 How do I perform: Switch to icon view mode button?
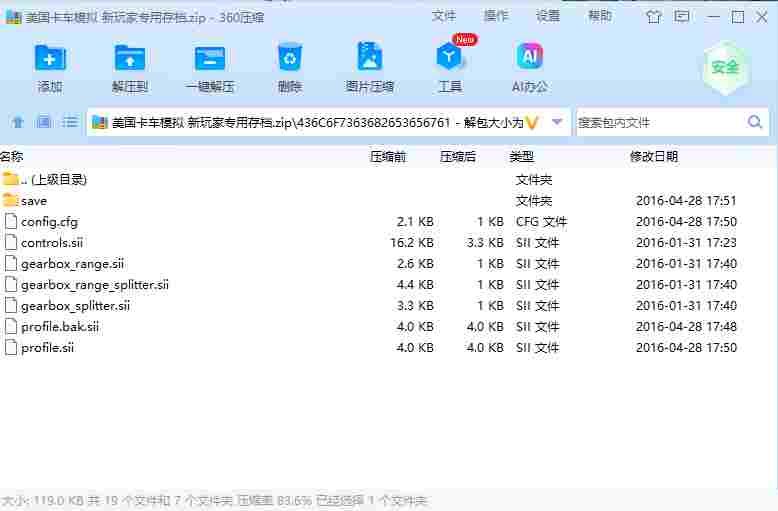[x=44, y=122]
